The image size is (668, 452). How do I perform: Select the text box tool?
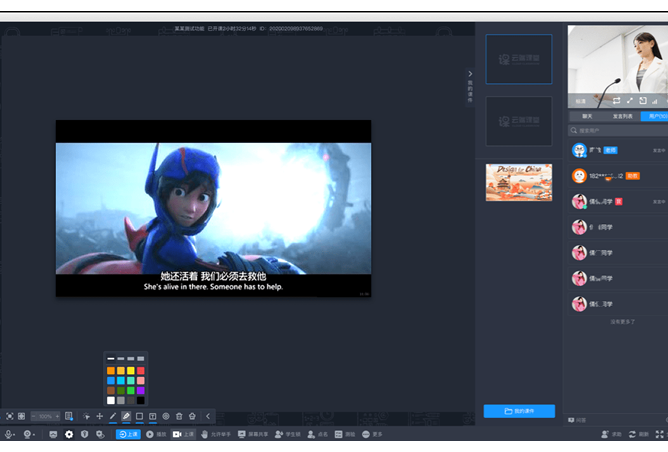[x=153, y=416]
